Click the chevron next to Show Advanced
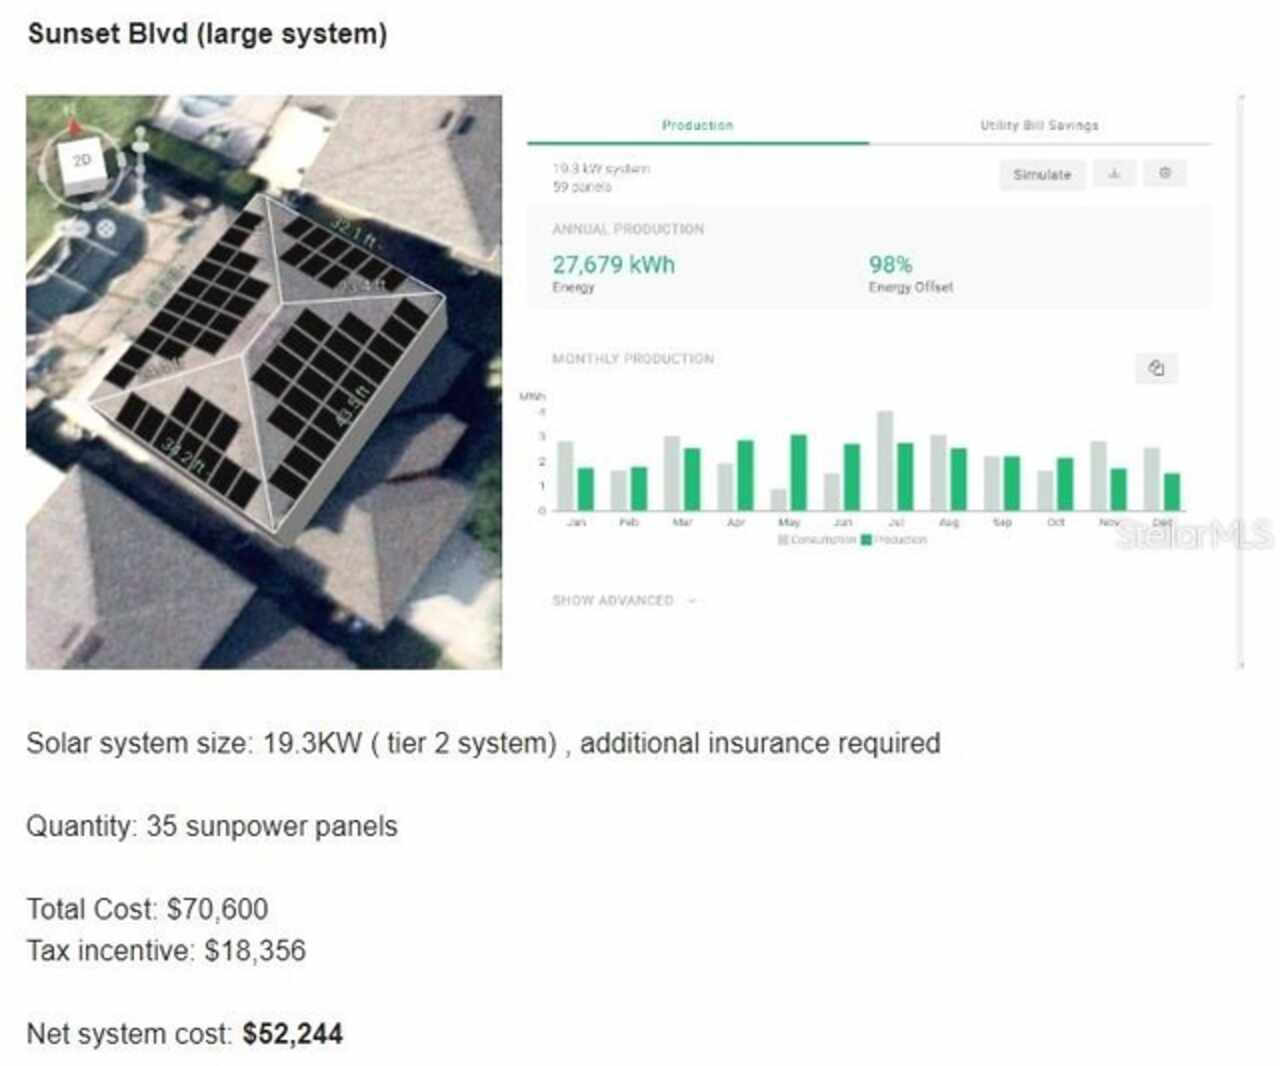The height and width of the screenshot is (1066, 1280). [x=692, y=600]
